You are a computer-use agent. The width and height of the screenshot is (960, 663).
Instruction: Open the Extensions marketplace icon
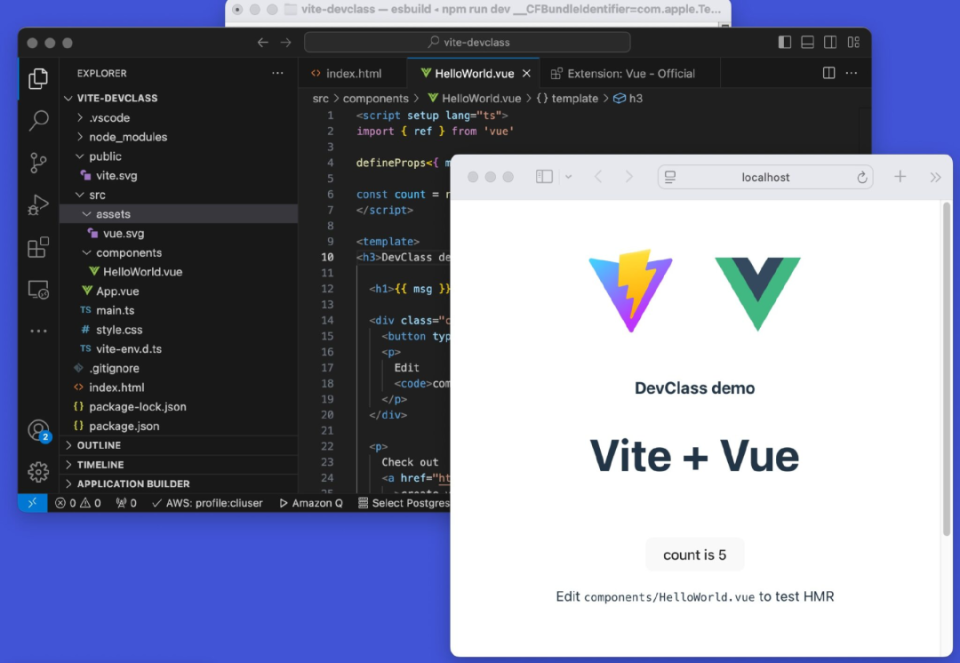pyautogui.click(x=37, y=247)
